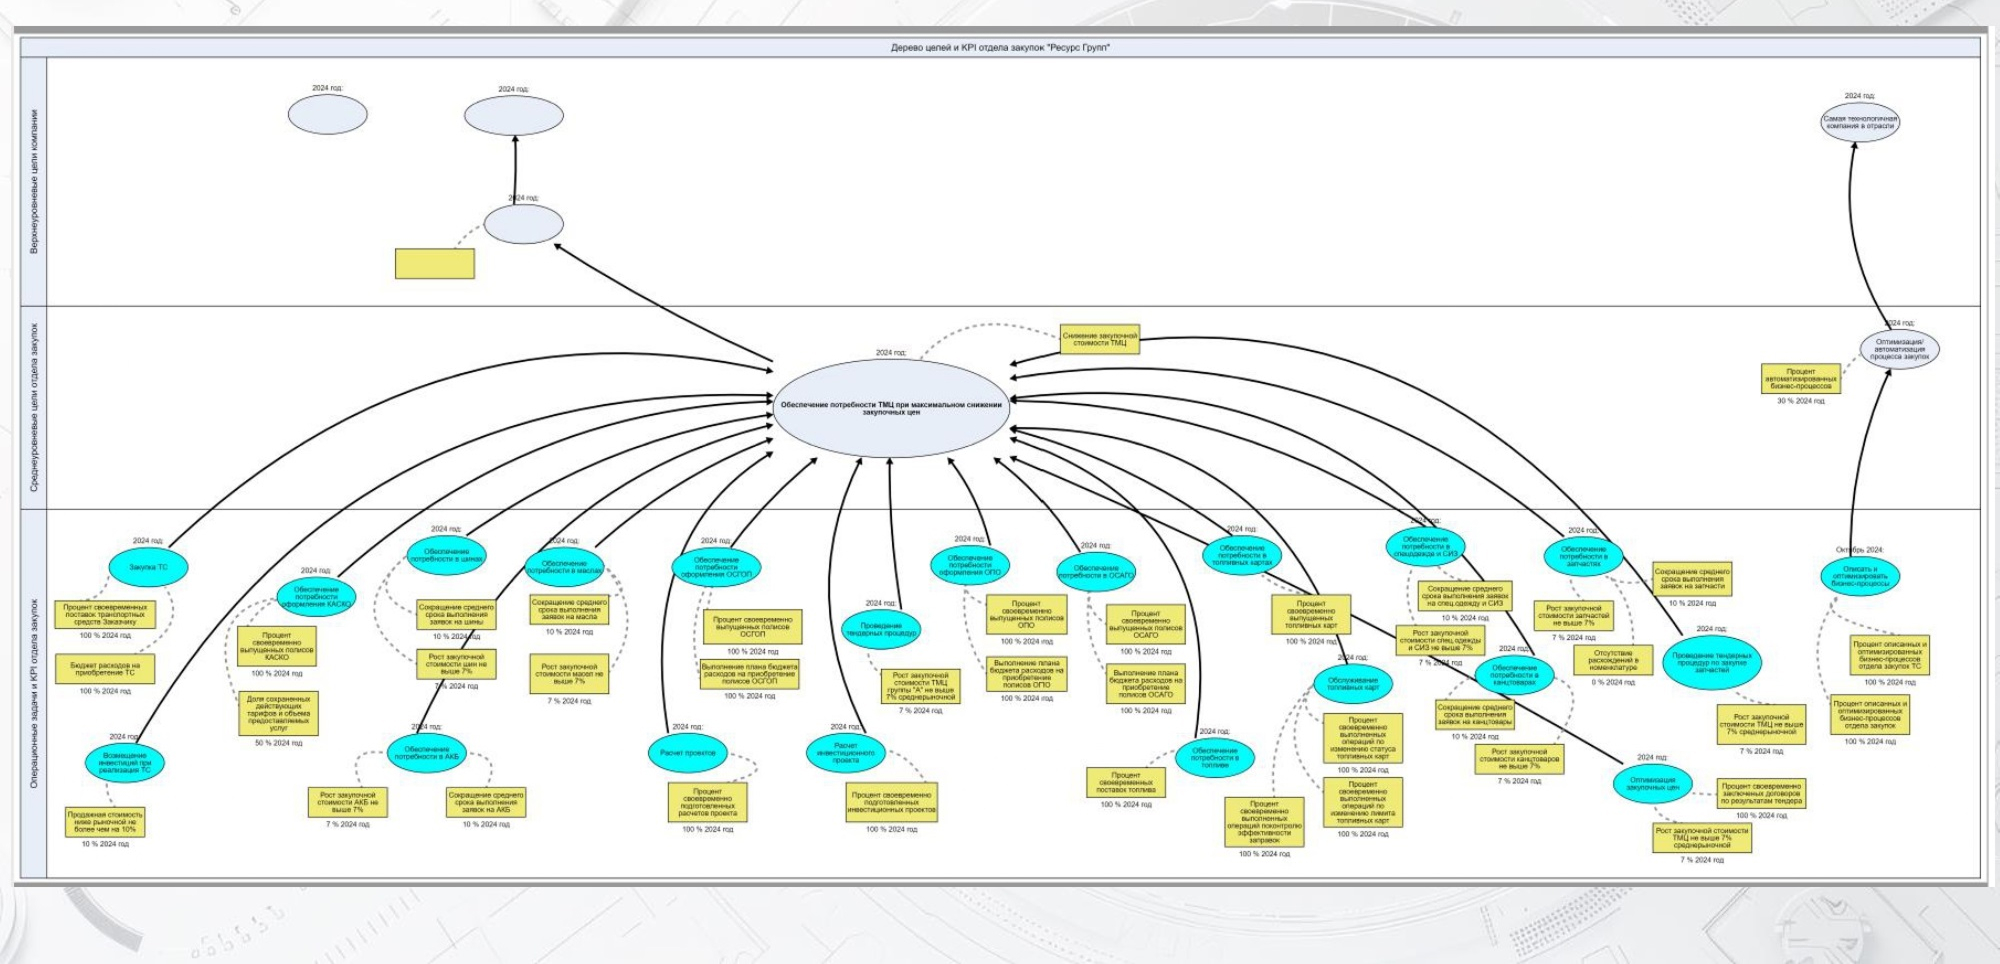2000x964 pixels.
Task: Click the "Закупка ТС" task node
Action: [x=148, y=567]
